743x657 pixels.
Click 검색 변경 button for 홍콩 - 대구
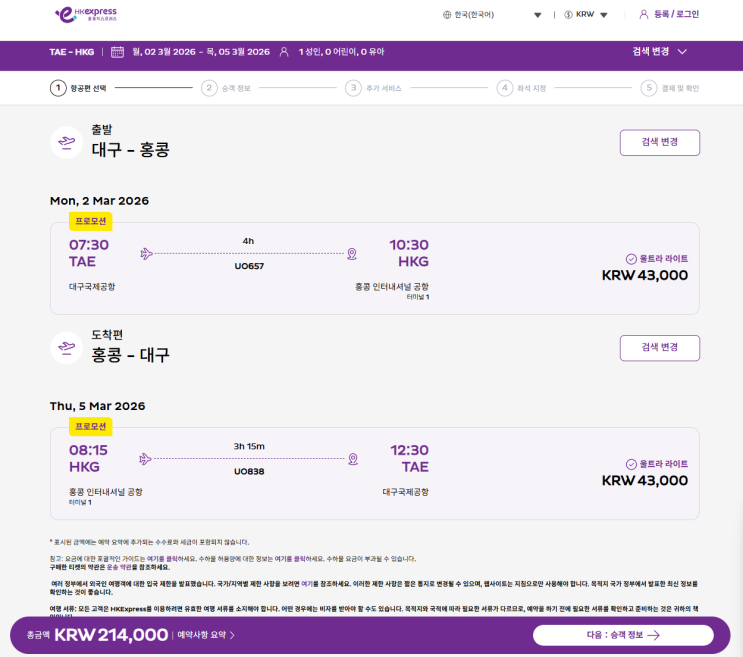coord(660,348)
